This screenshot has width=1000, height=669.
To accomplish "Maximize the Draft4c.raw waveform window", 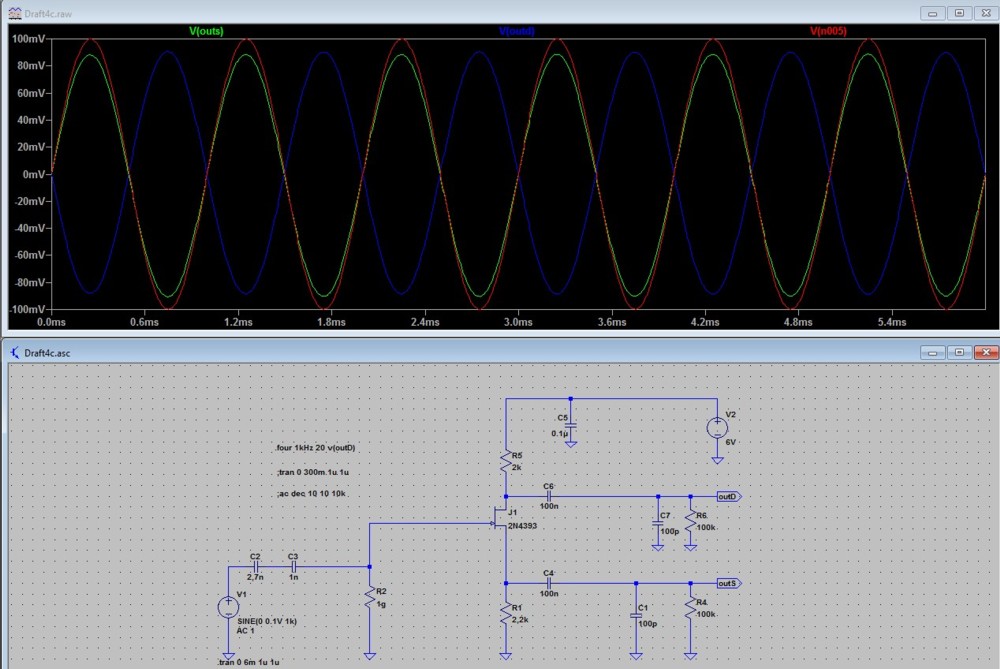I will (x=959, y=13).
